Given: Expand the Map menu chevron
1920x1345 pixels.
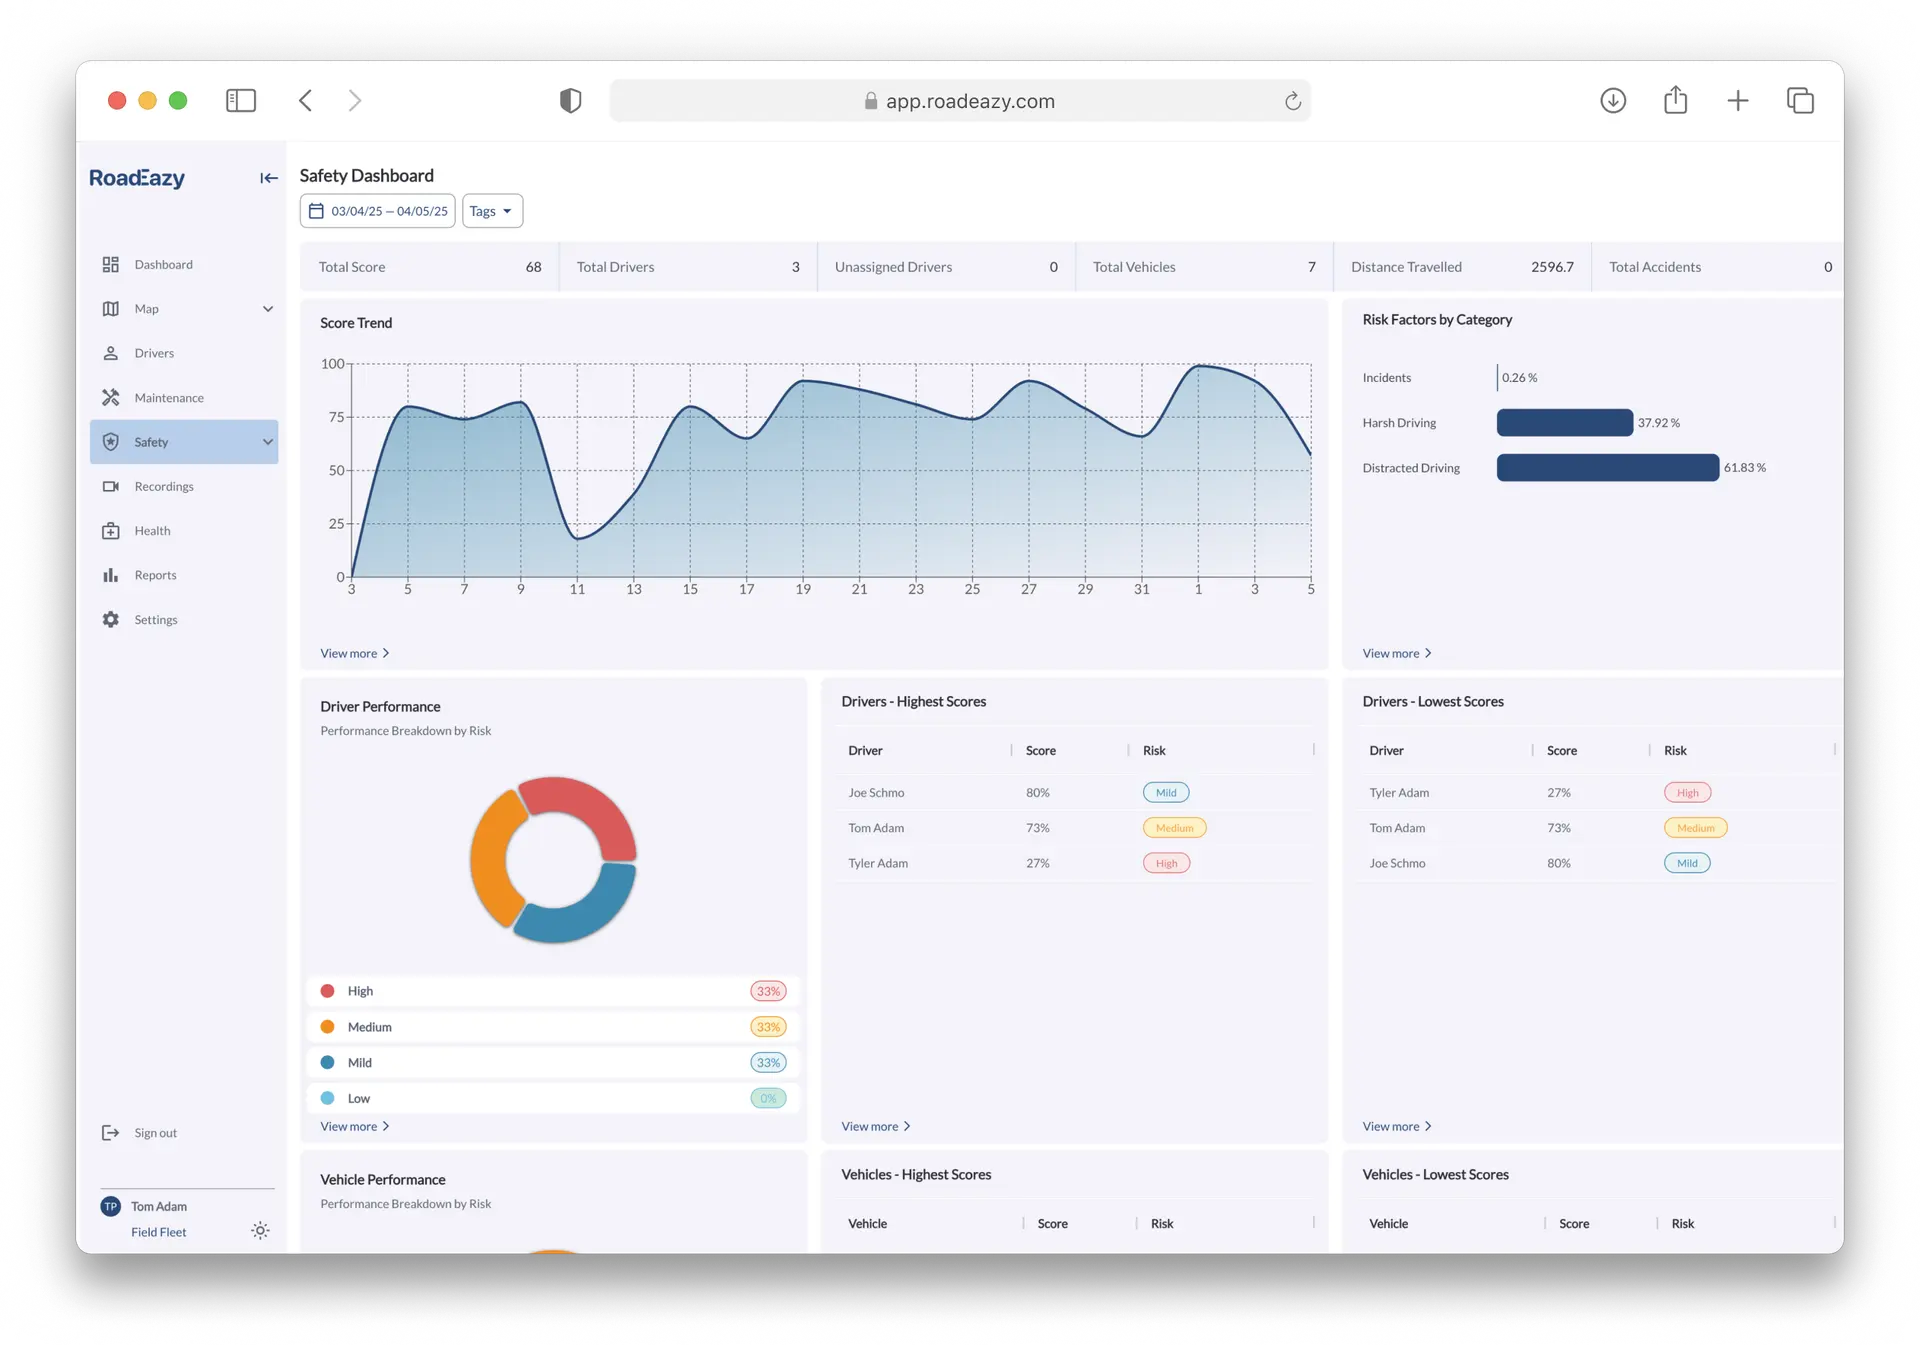Looking at the screenshot, I should coord(268,309).
